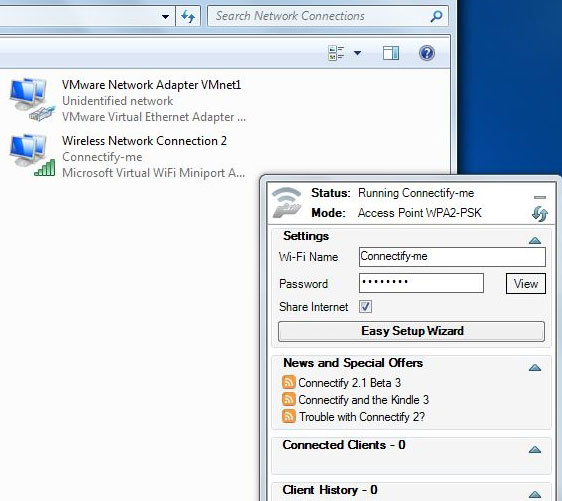This screenshot has height=501, width=562.
Task: Click the Wi-Fi Name input field
Action: pos(452,257)
